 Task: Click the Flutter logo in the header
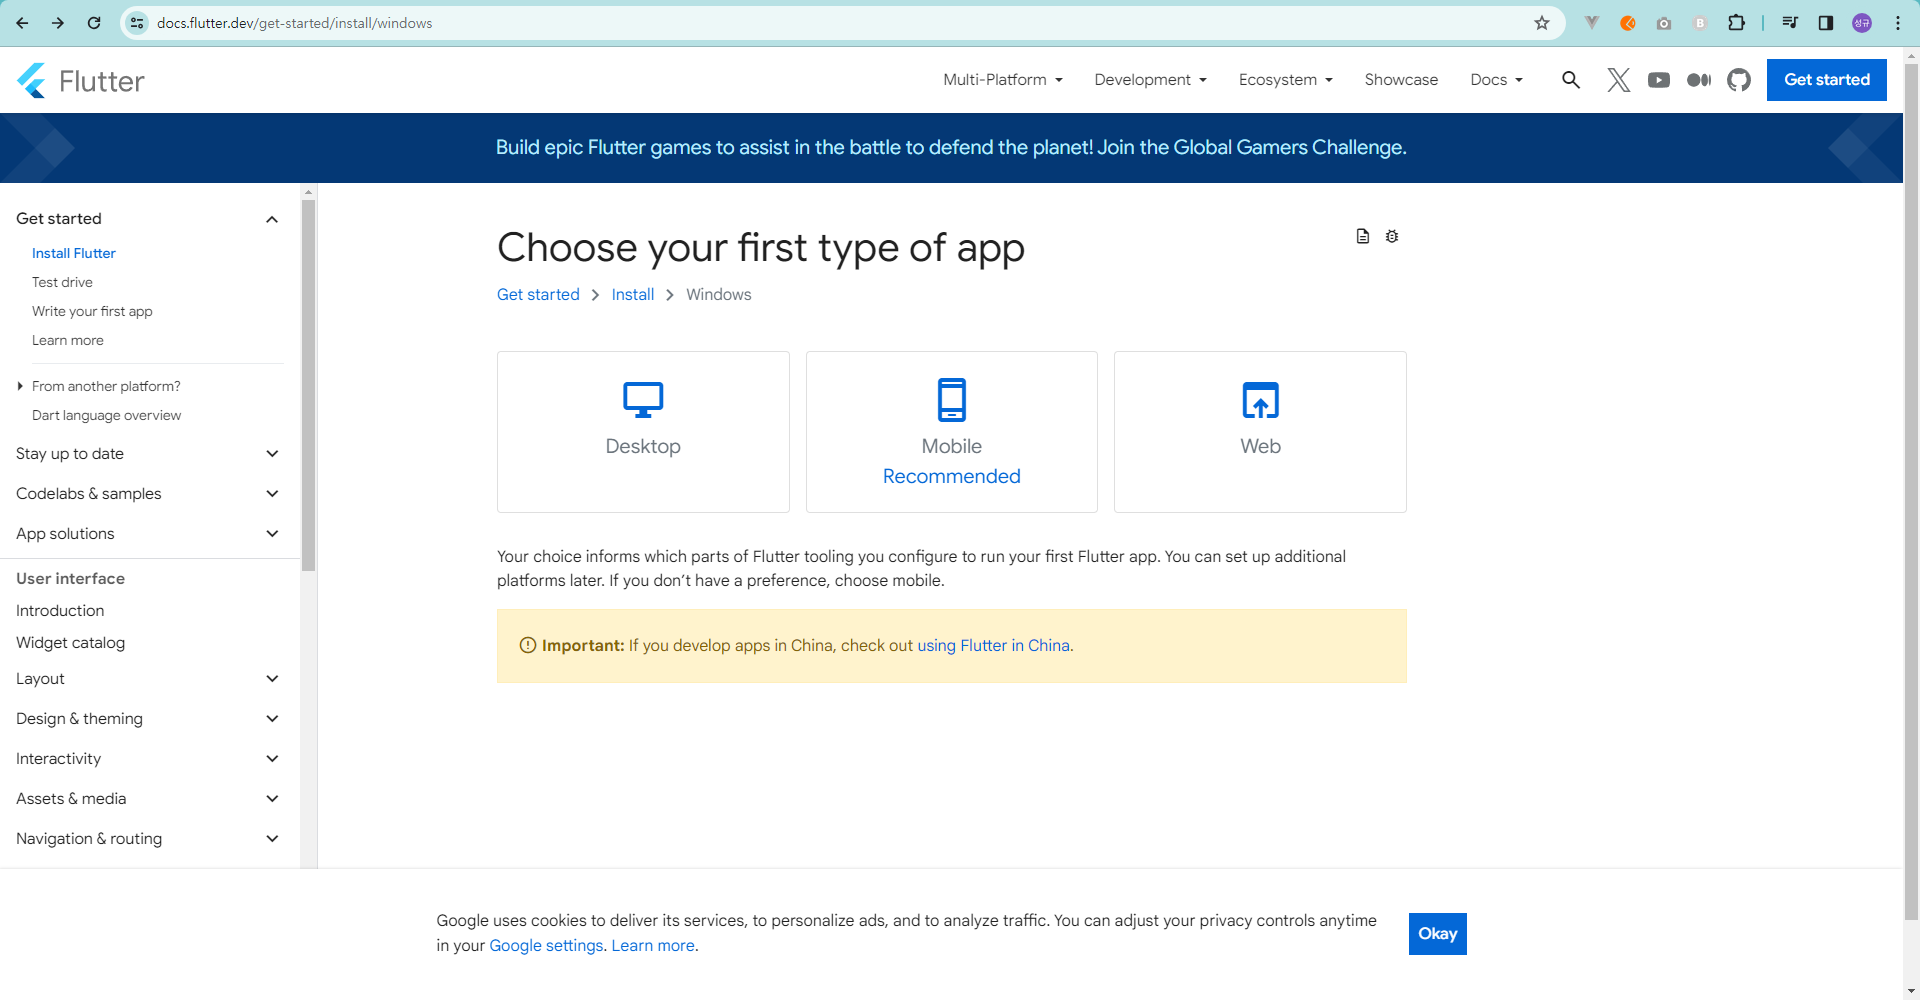pyautogui.click(x=81, y=81)
